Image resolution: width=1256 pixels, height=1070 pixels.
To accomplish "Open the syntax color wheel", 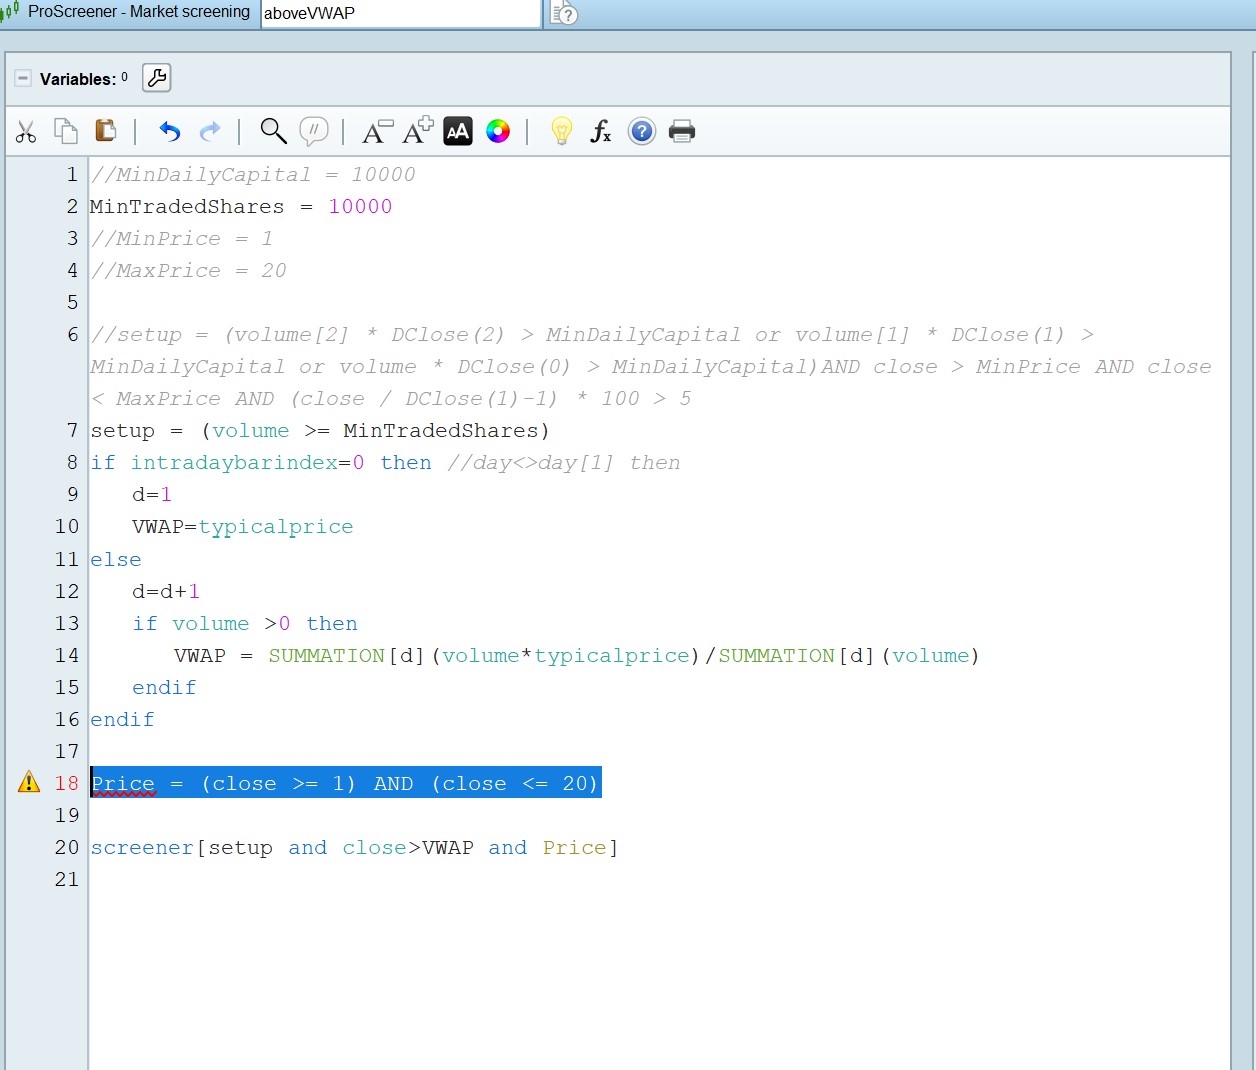I will (x=498, y=131).
